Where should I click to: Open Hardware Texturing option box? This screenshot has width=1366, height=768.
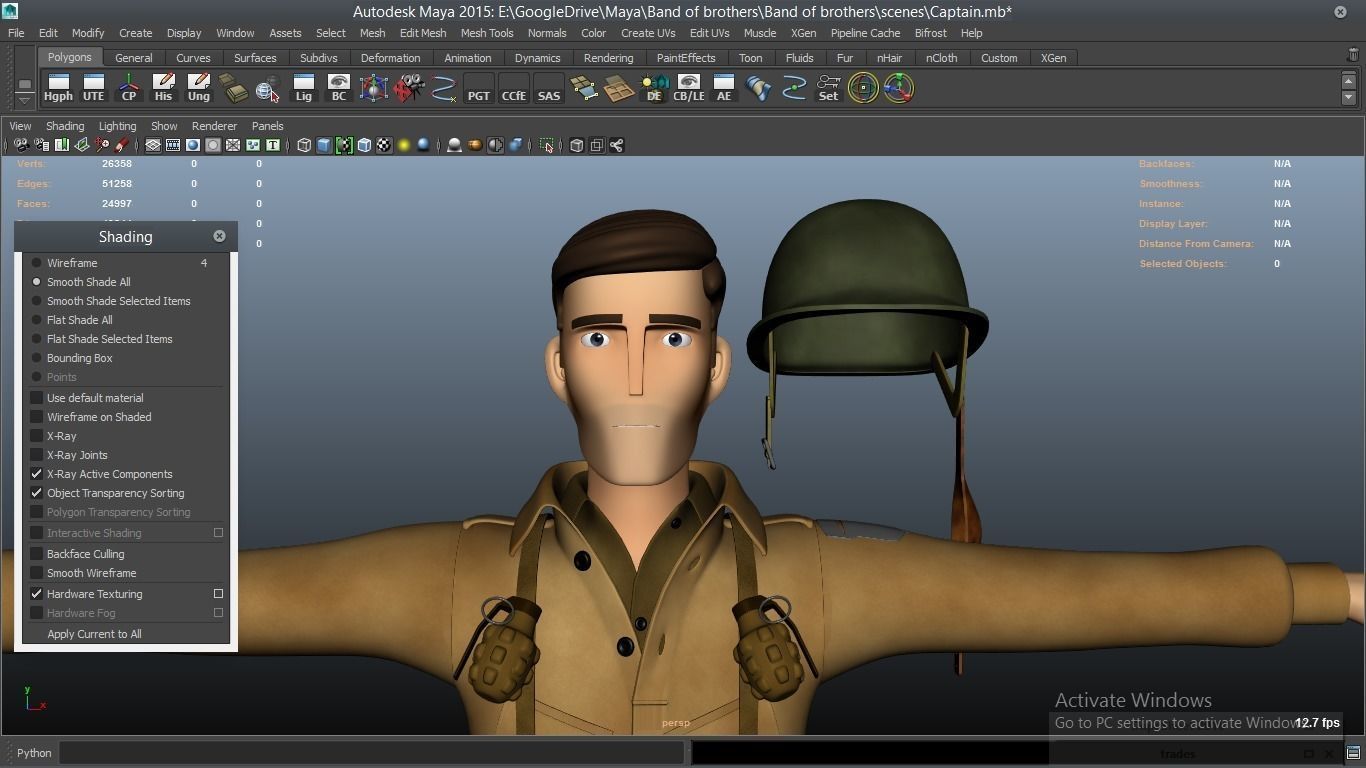218,594
